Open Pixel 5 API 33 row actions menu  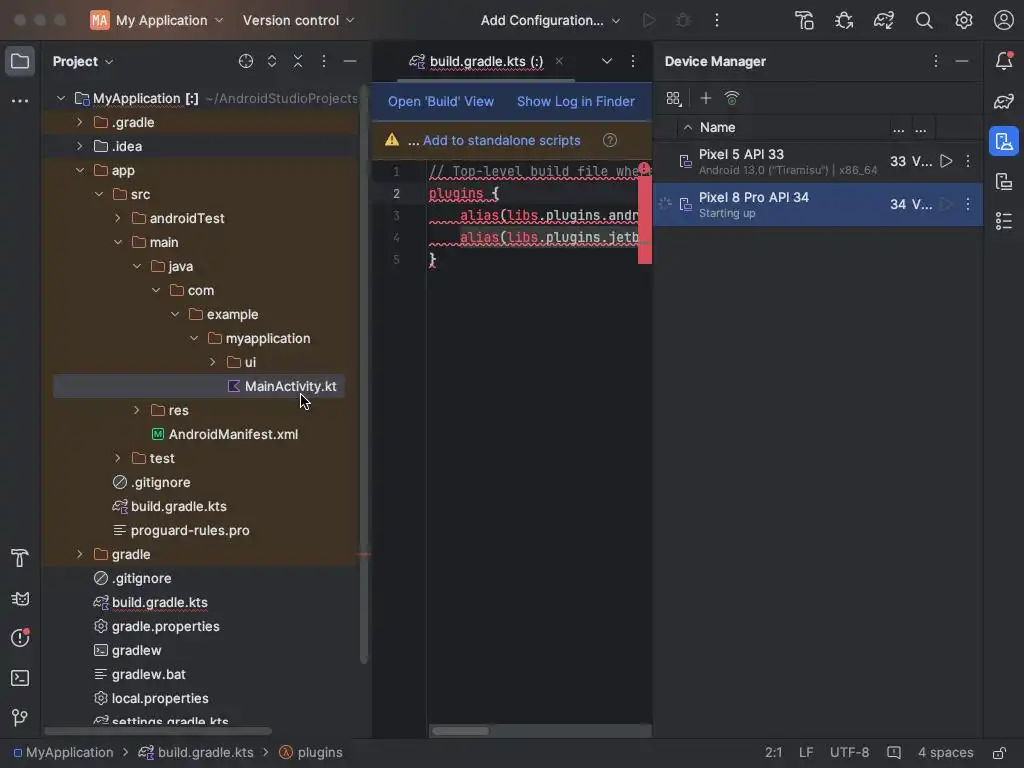pos(968,161)
